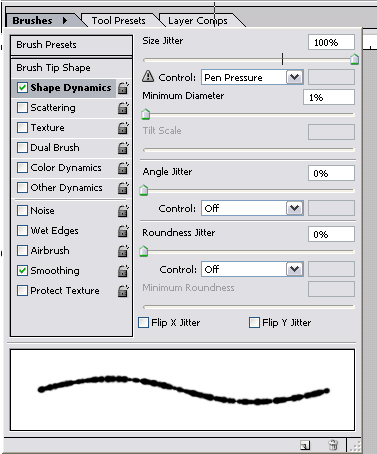Open the Size Jitter Control dropdown (Pen Pressure)
377x454 pixels.
[x=252, y=77]
